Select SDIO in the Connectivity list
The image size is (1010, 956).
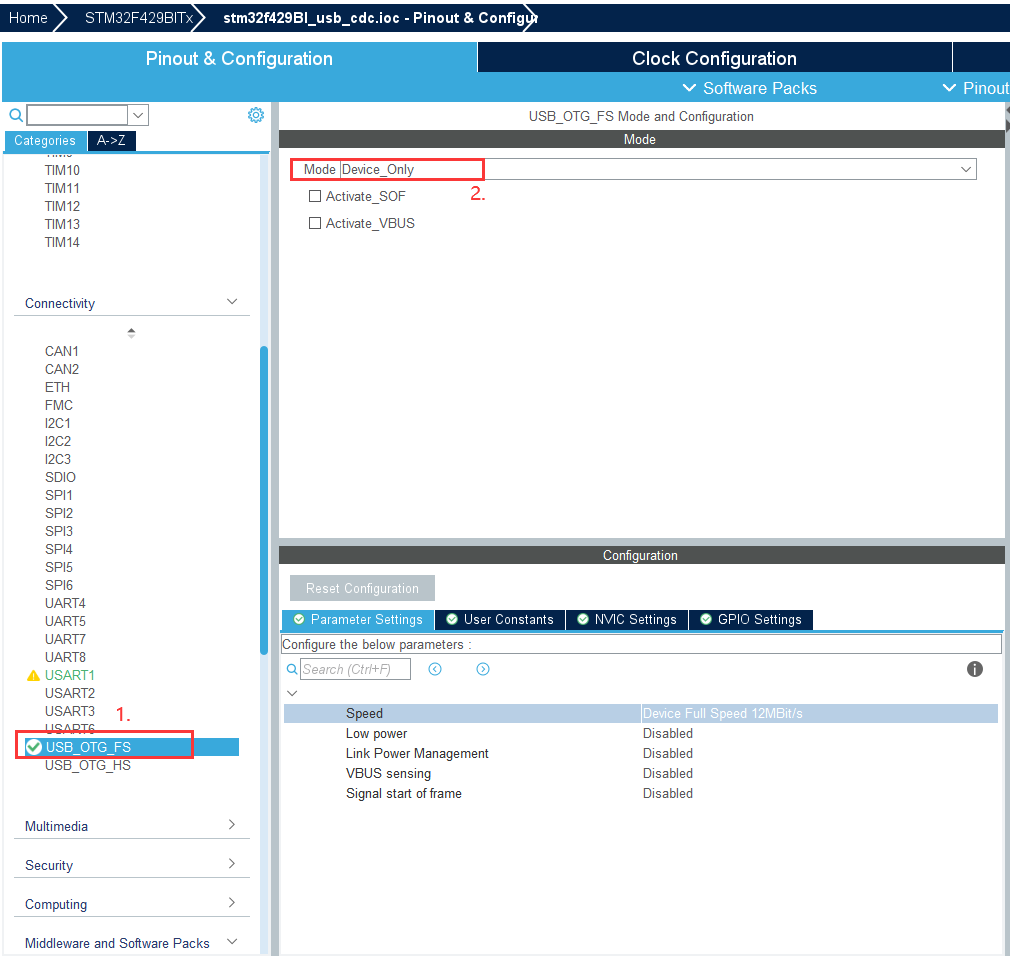click(x=61, y=477)
